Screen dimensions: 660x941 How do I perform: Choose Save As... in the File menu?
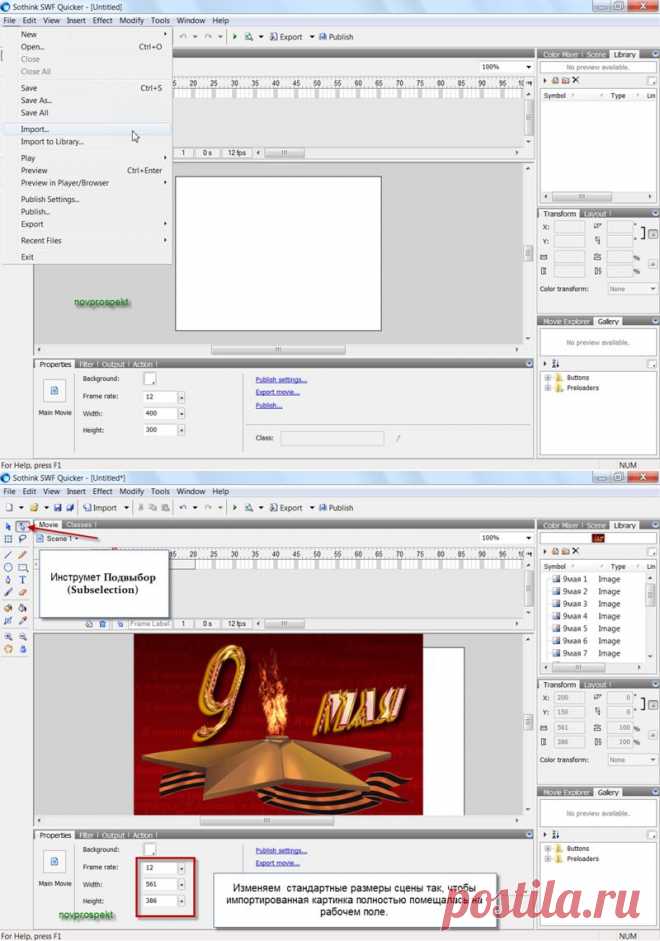click(87, 100)
